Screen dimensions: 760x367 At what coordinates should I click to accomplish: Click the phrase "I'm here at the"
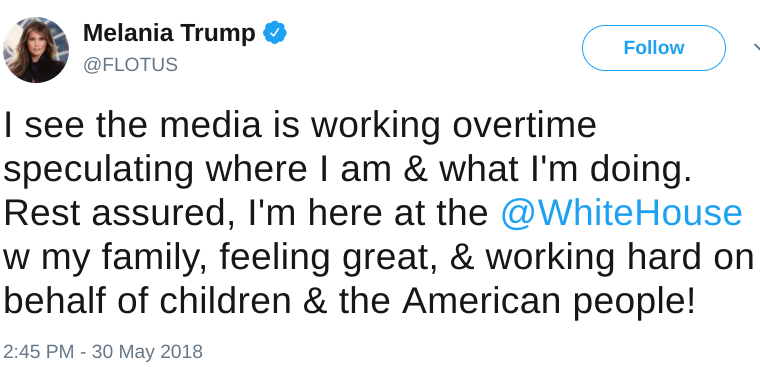coord(368,212)
